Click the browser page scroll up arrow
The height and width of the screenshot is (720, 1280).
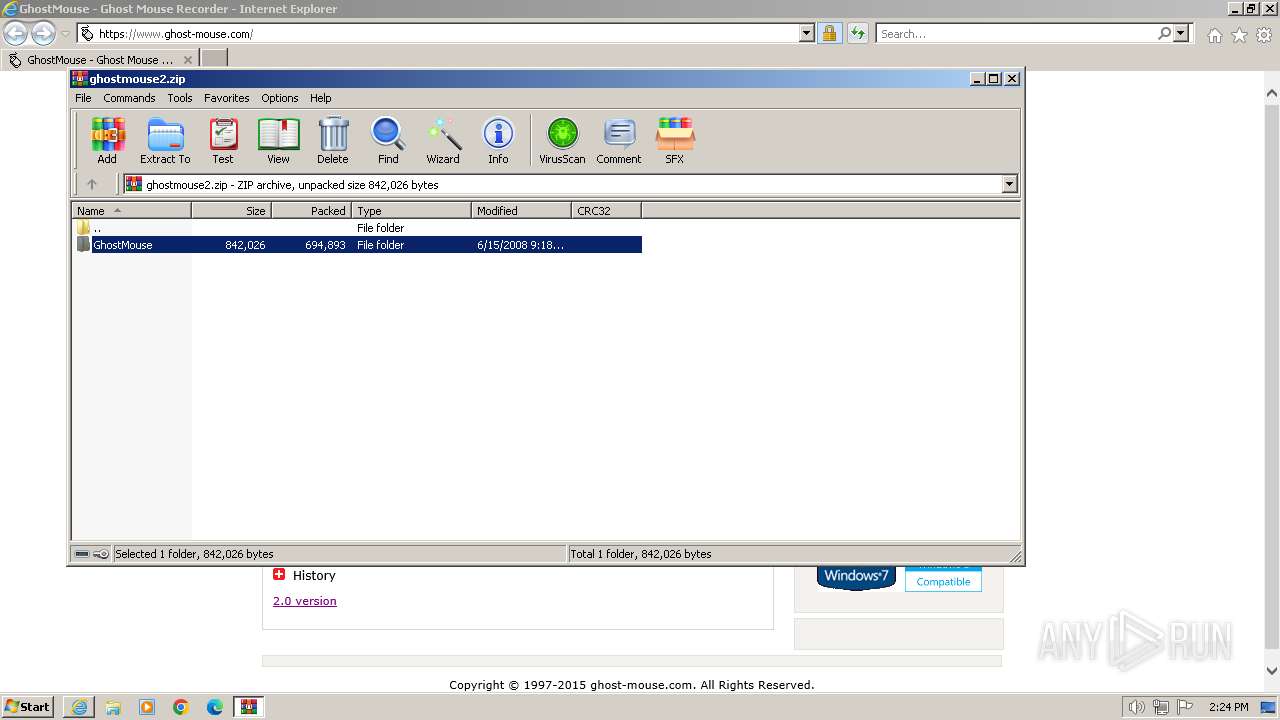click(x=1272, y=94)
